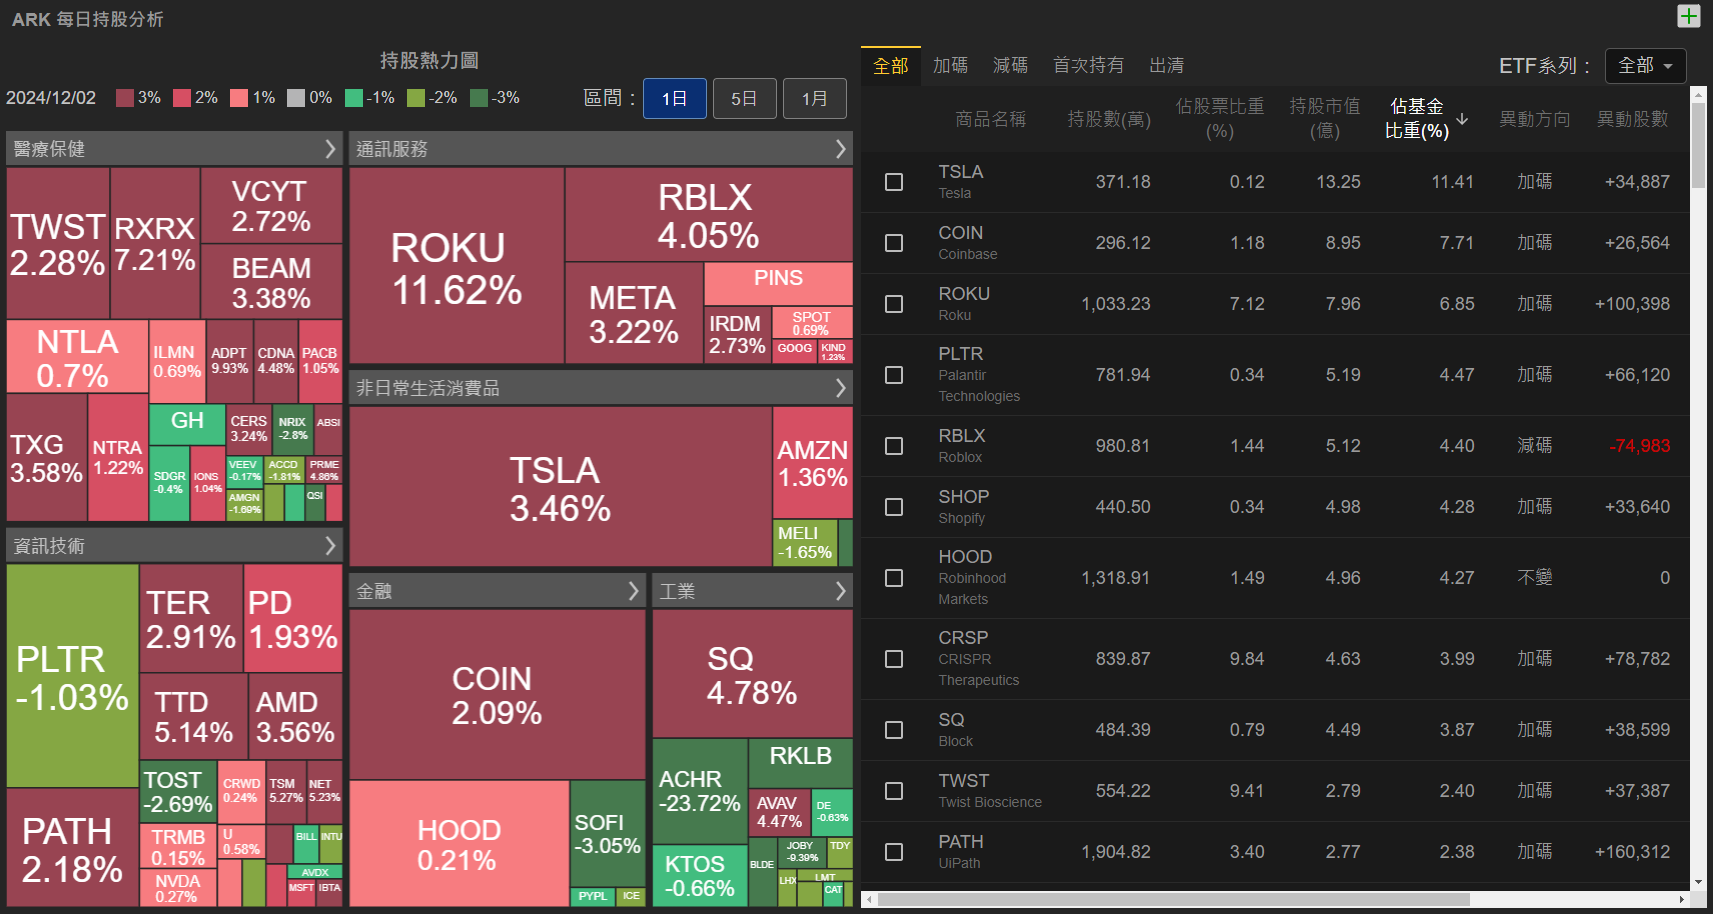Click the scrollbar left arrow at table bottom
The height and width of the screenshot is (914, 1713).
869,900
